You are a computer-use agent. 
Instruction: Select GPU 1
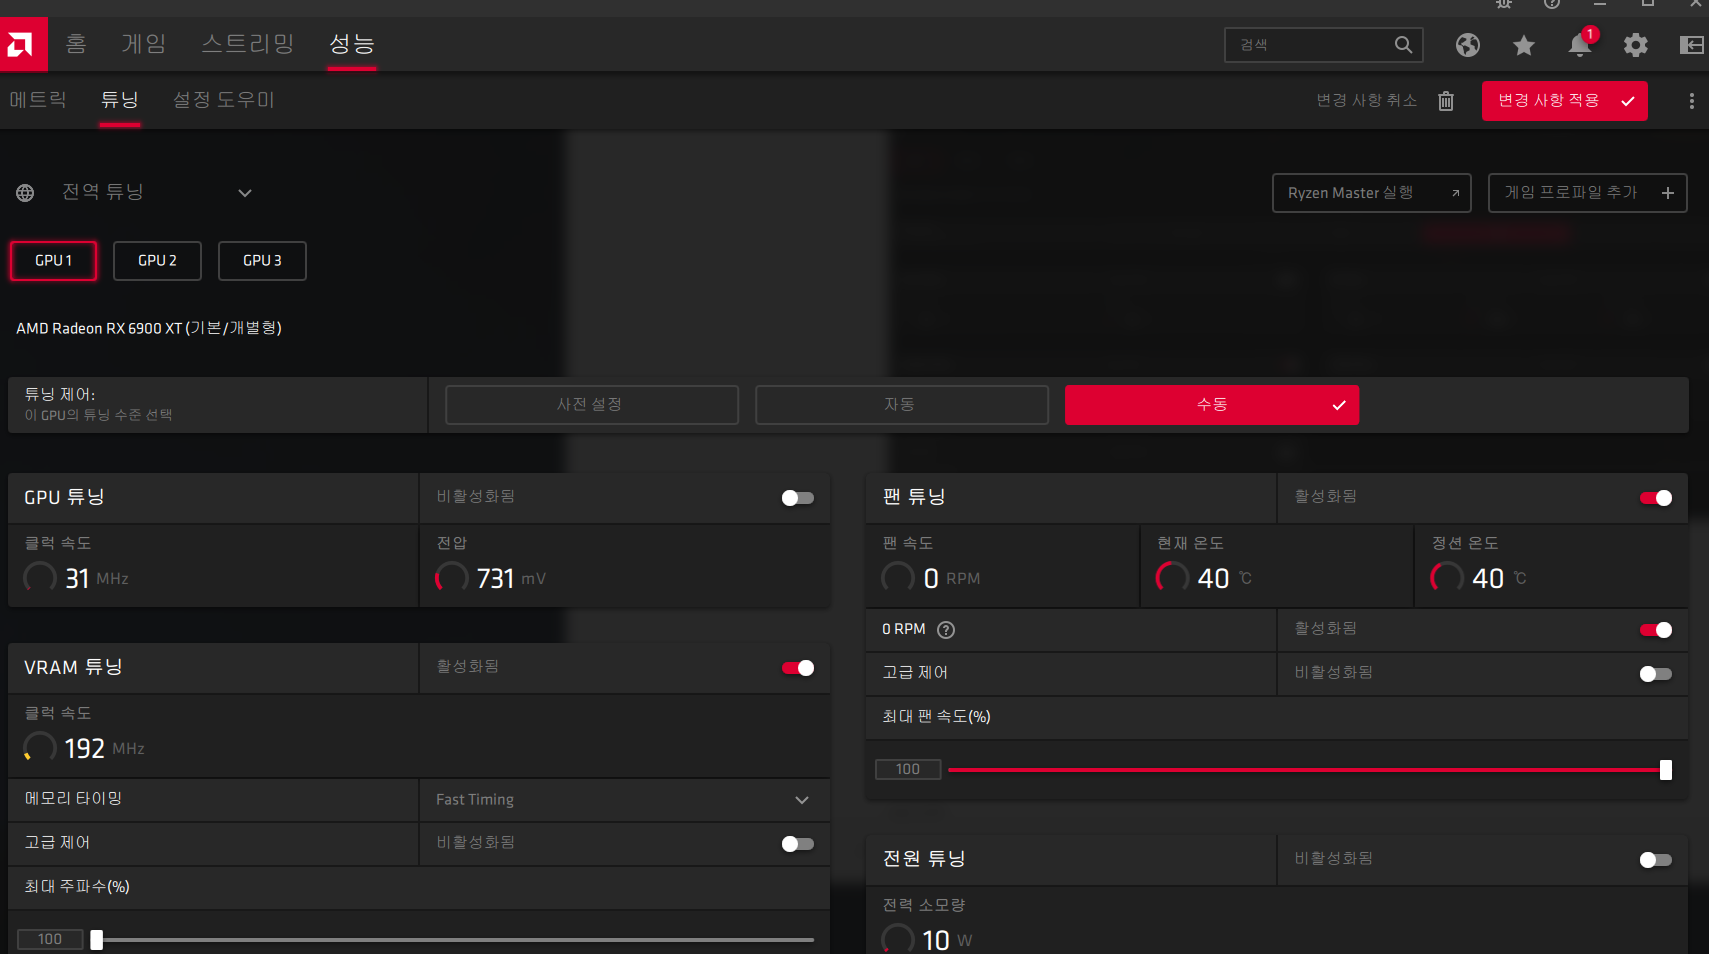(54, 261)
